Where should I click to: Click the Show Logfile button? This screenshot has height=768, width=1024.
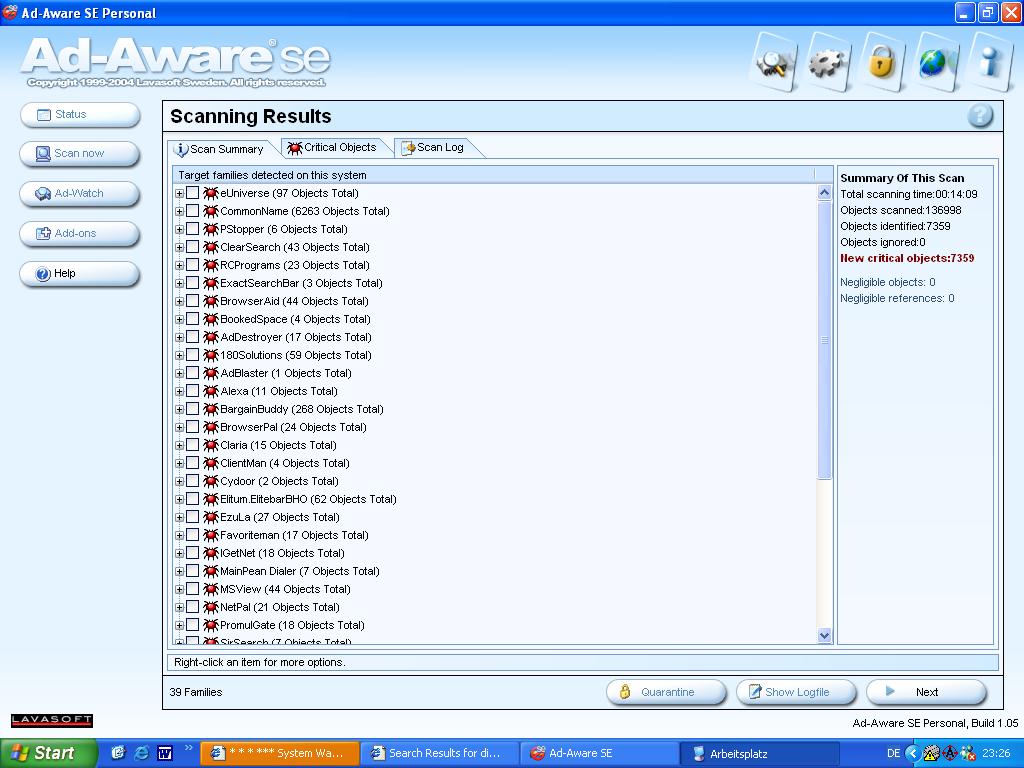click(x=796, y=692)
